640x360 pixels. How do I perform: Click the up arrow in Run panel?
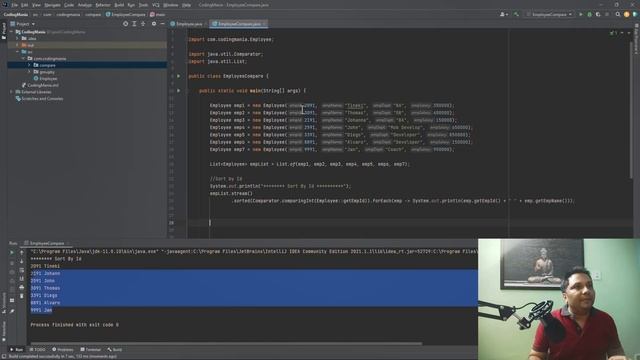(22, 253)
